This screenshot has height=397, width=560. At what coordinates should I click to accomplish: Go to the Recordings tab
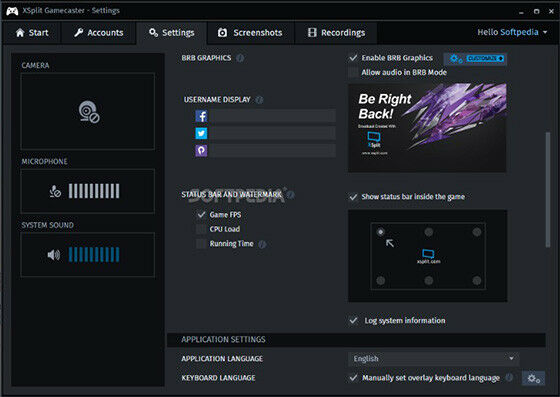click(x=336, y=33)
